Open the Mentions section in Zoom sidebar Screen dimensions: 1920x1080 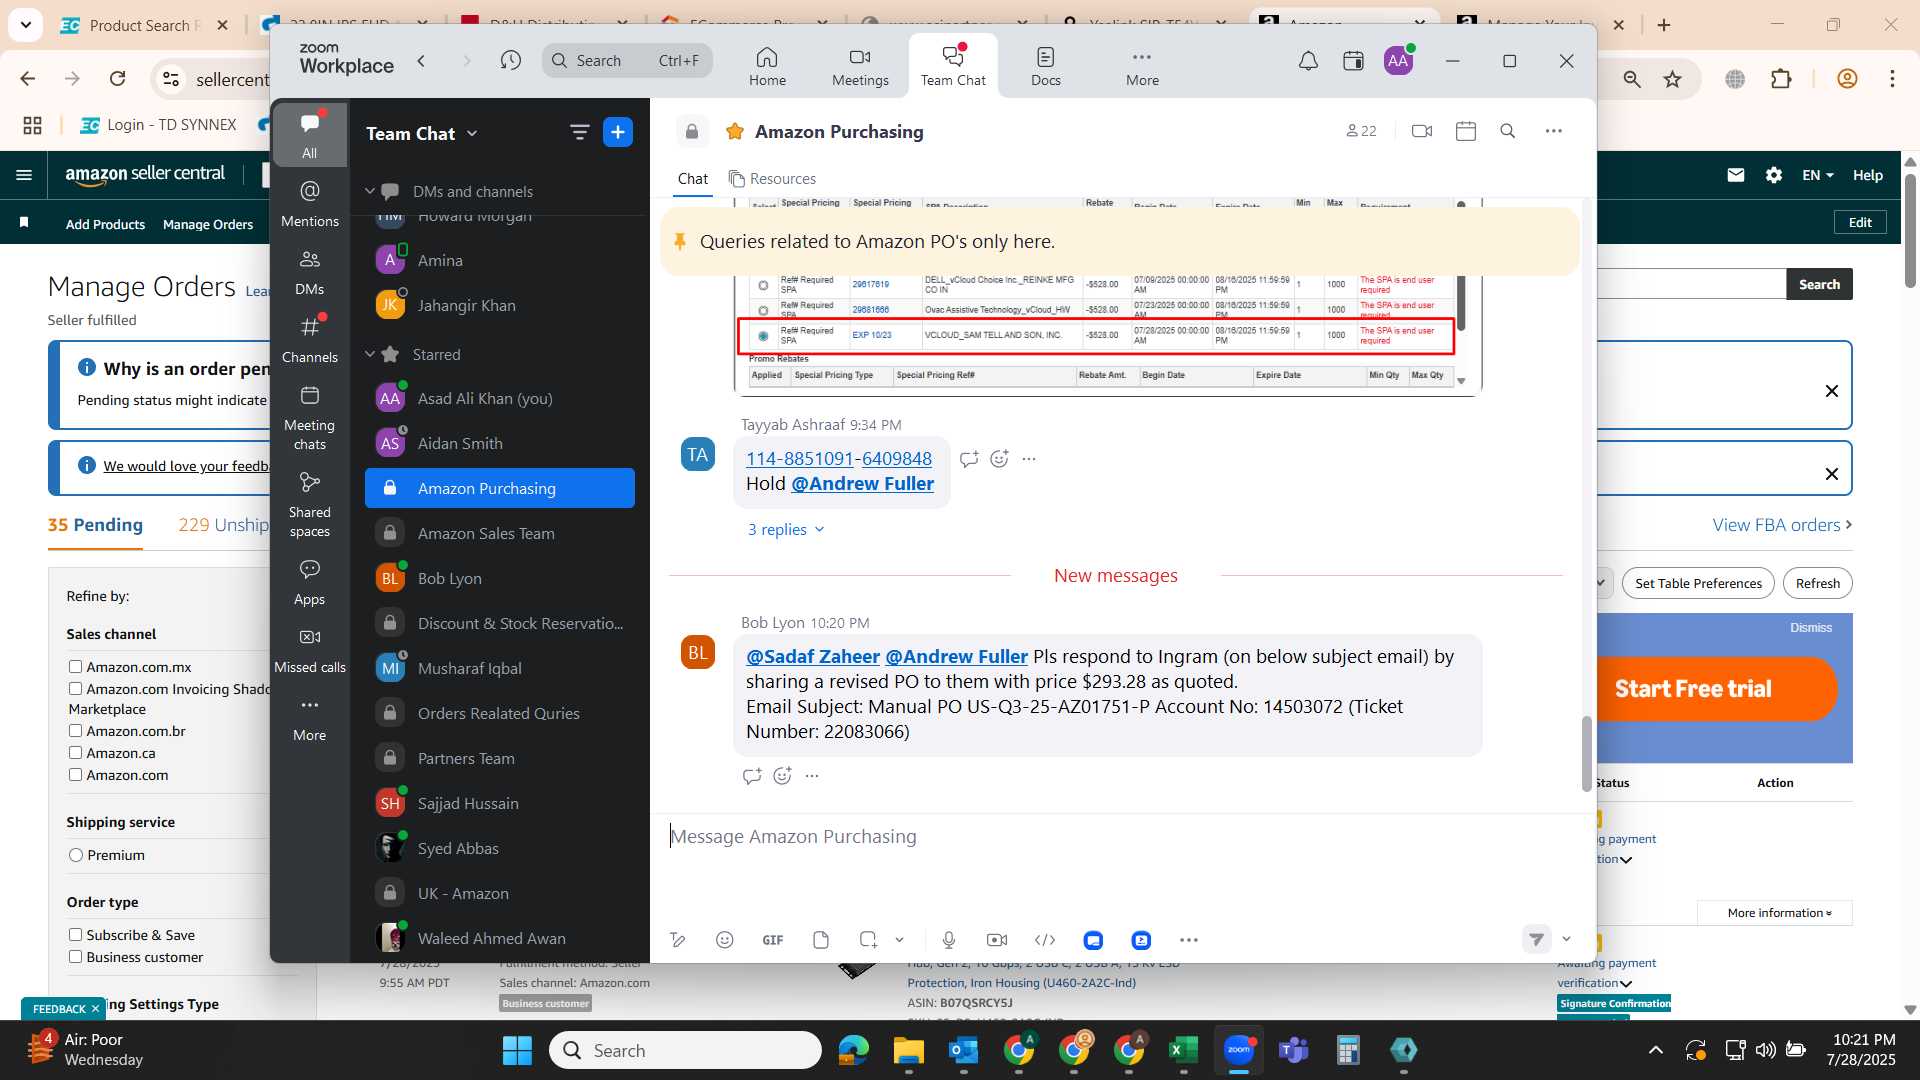coord(309,203)
